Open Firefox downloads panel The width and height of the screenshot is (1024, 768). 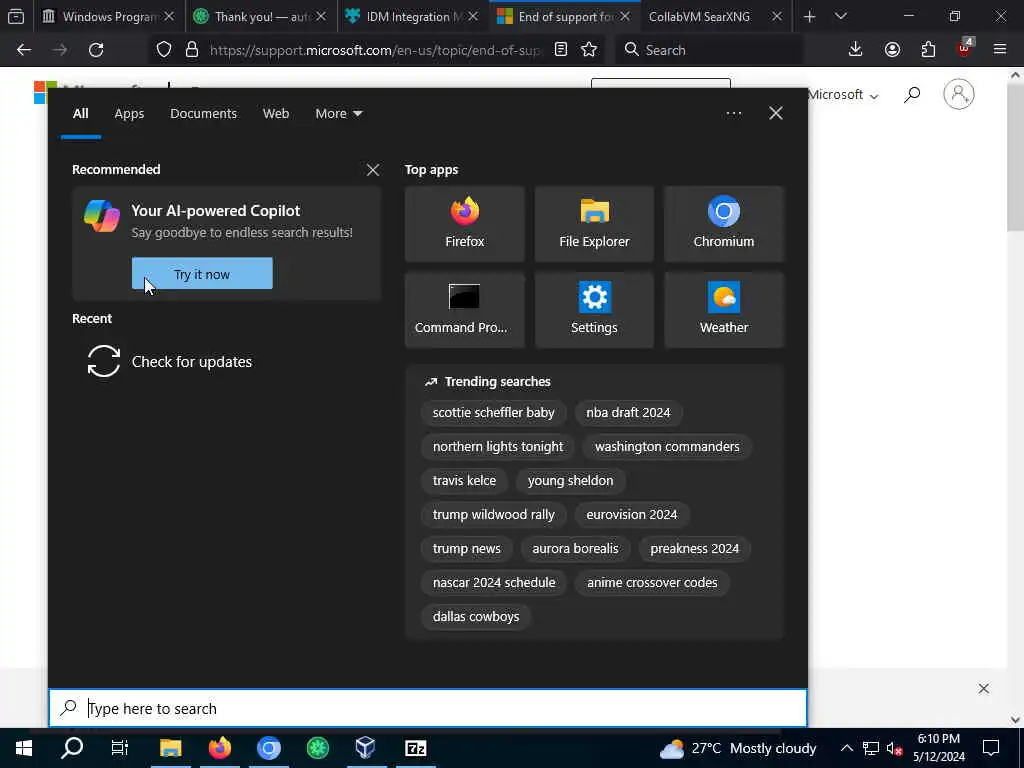pyautogui.click(x=855, y=50)
